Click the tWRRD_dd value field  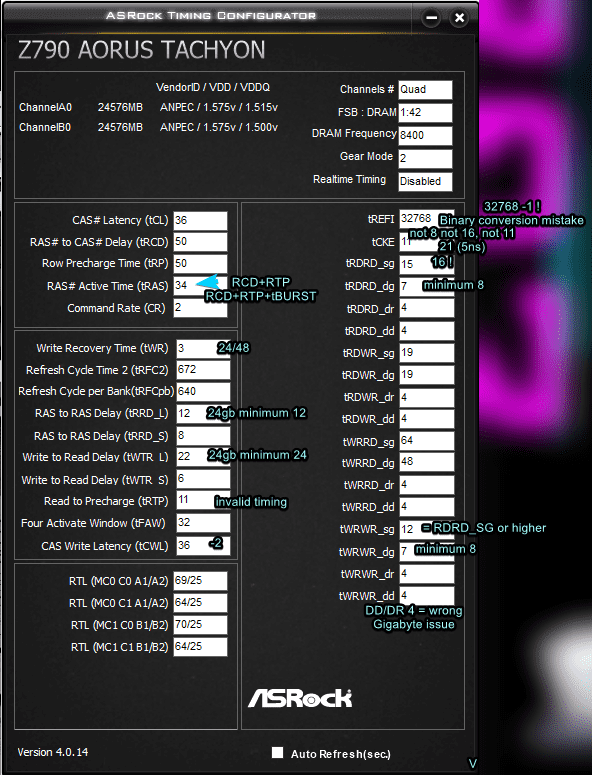(426, 507)
